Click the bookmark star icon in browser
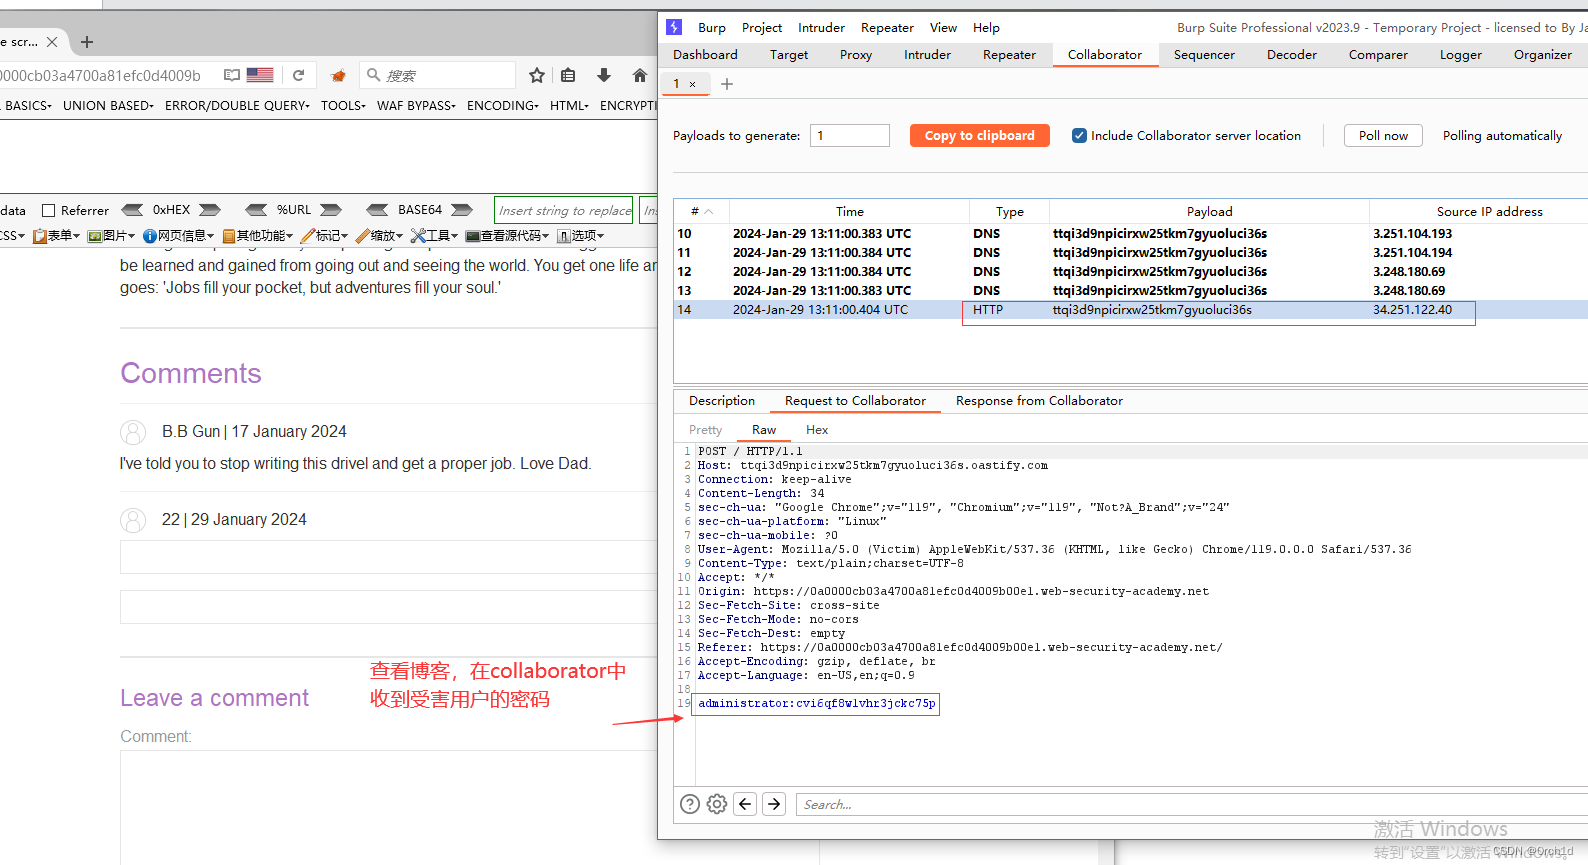This screenshot has height=865, width=1588. (x=537, y=75)
